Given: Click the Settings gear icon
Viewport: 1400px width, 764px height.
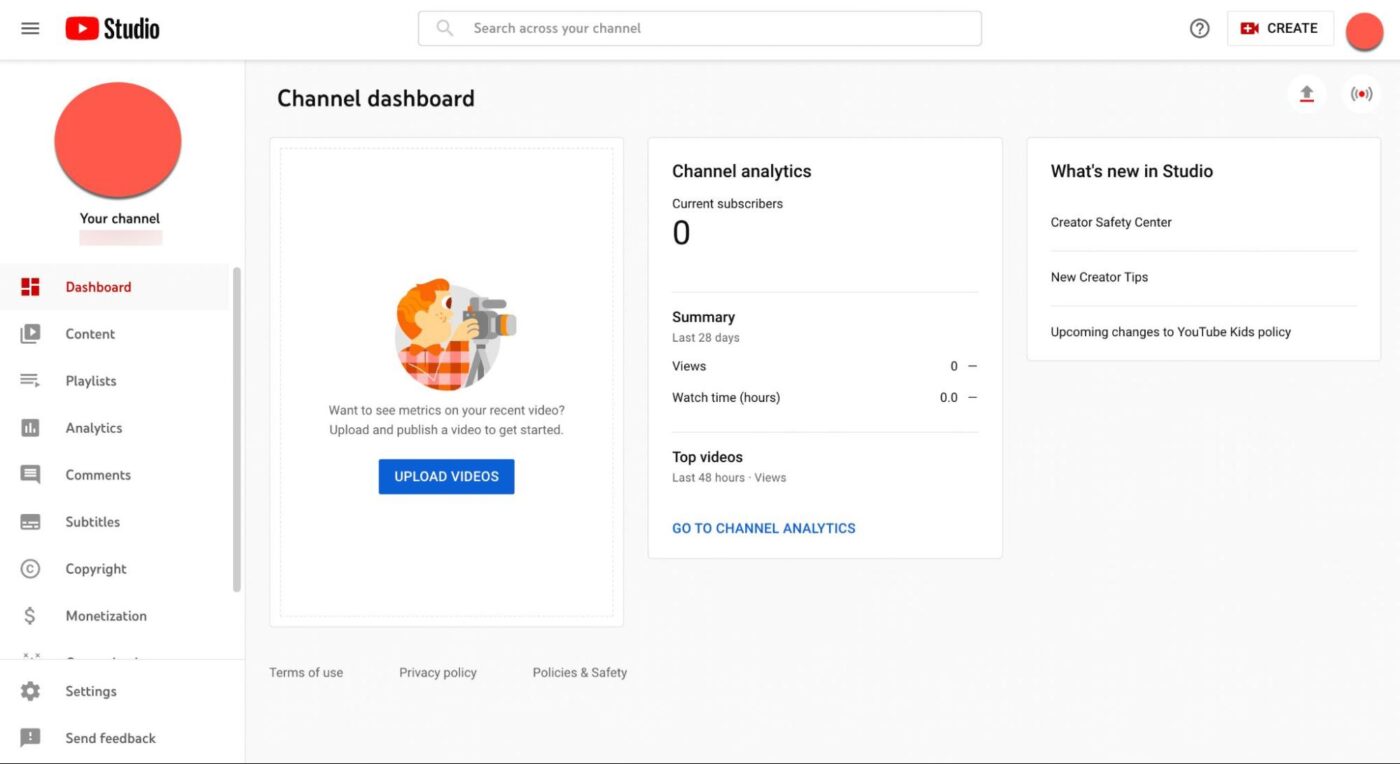Looking at the screenshot, I should [31, 691].
